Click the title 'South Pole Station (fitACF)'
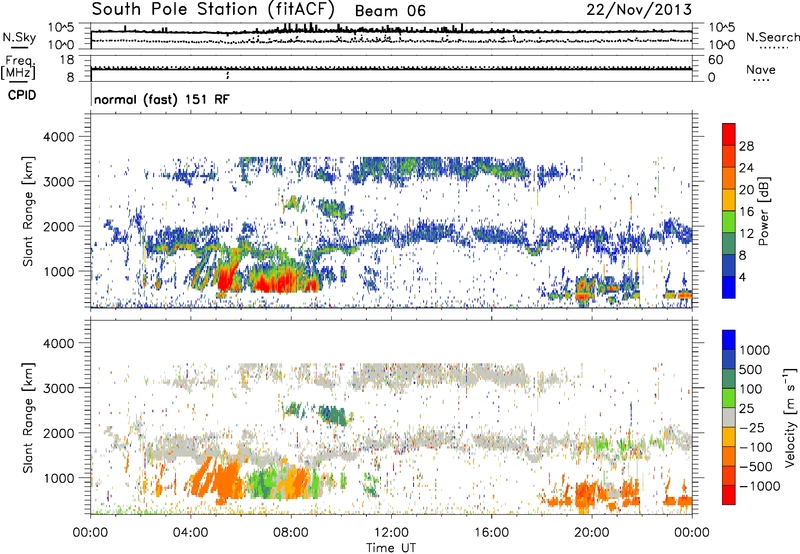This screenshot has height=554, width=800. tap(213, 9)
